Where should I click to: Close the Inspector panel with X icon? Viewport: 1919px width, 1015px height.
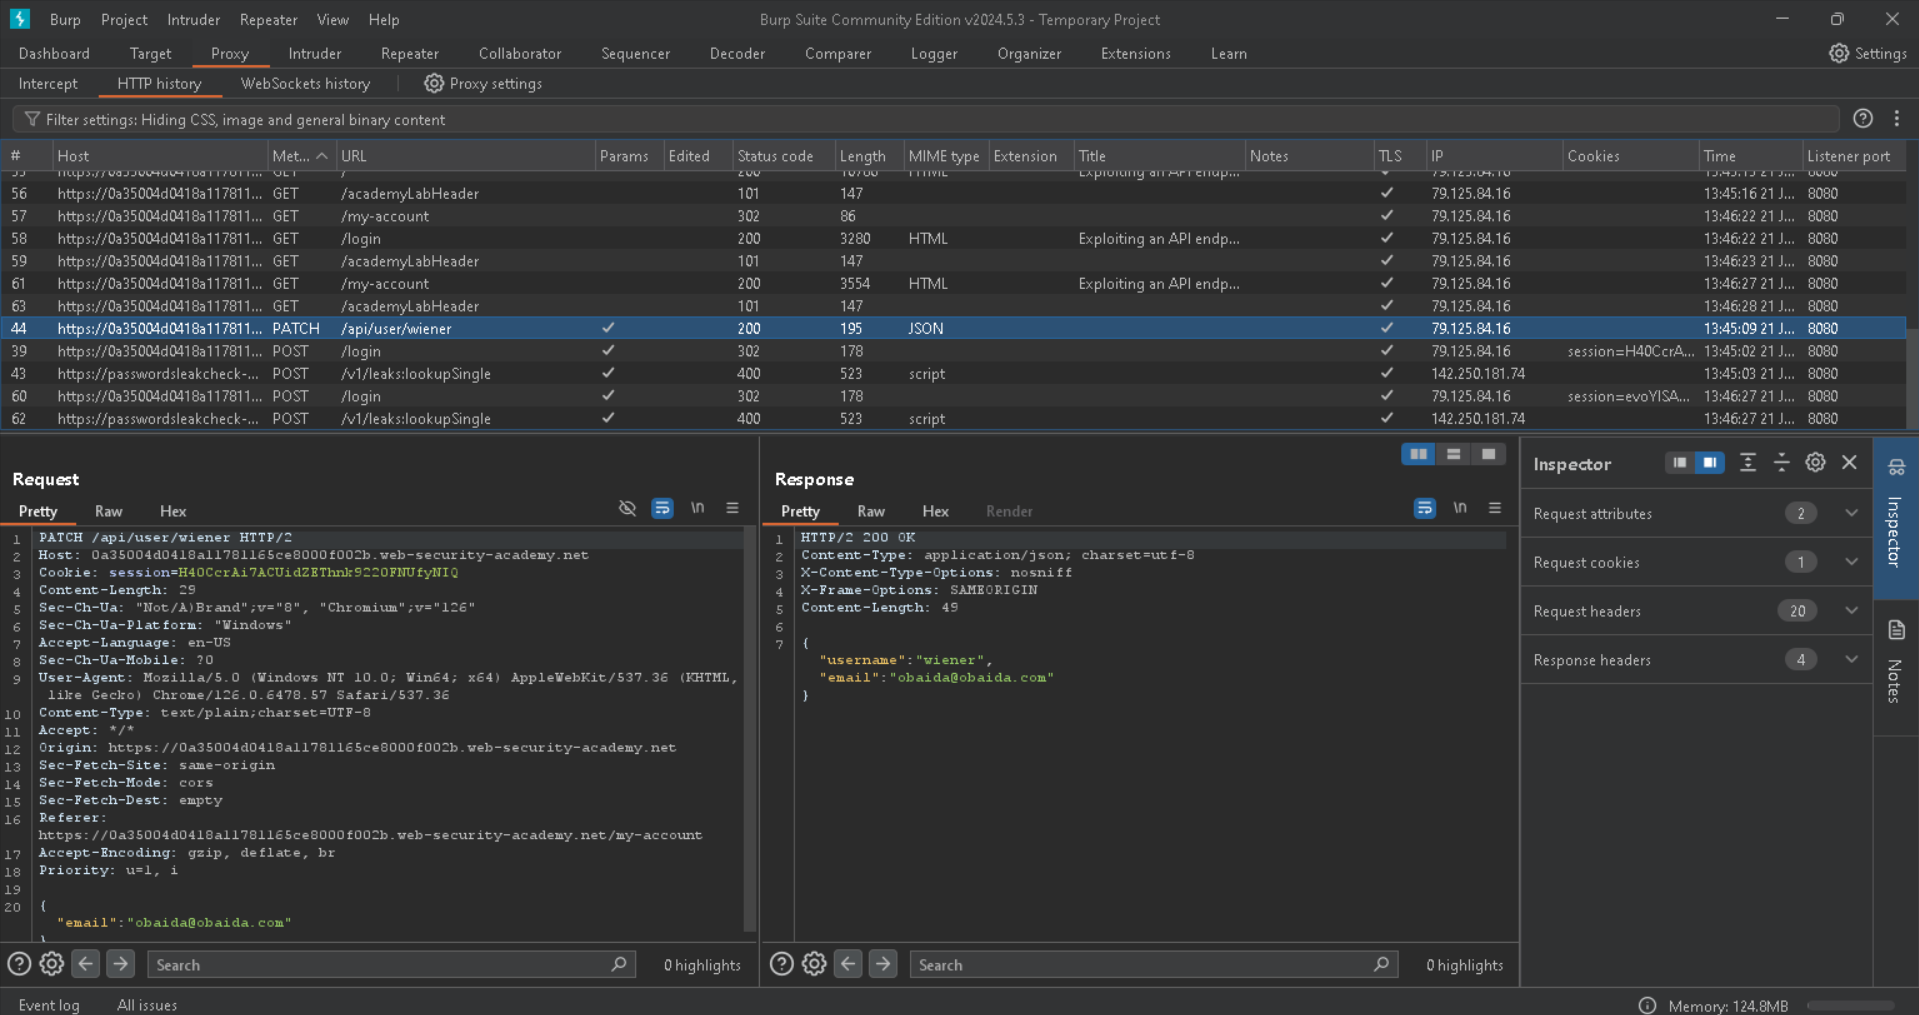pyautogui.click(x=1849, y=463)
